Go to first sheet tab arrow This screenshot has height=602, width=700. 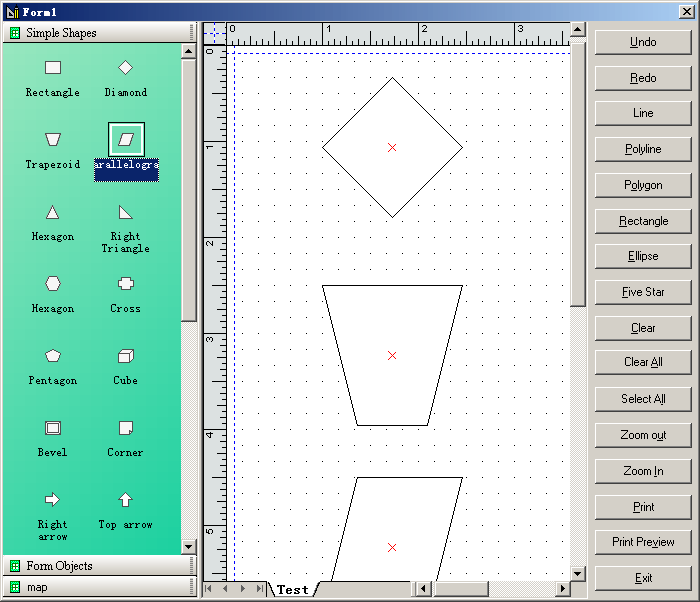pyautogui.click(x=208, y=589)
